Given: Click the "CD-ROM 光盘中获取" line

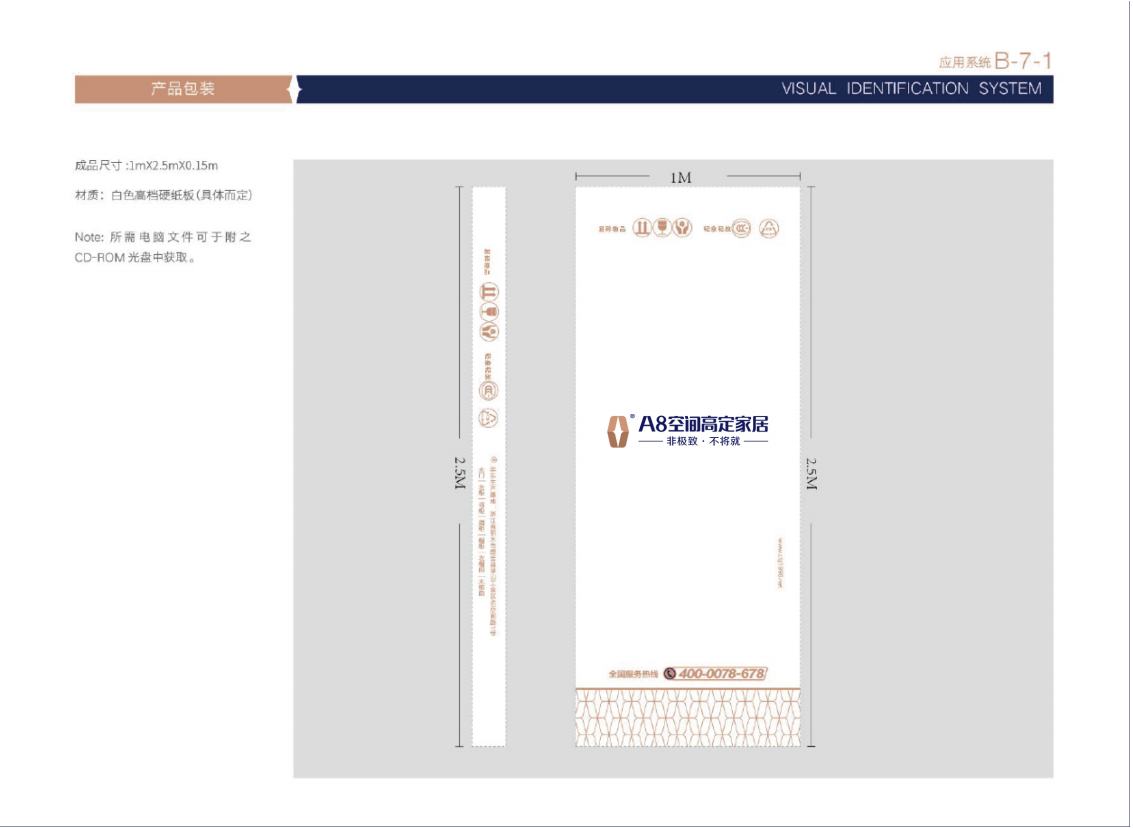Looking at the screenshot, I should pyautogui.click(x=135, y=257).
